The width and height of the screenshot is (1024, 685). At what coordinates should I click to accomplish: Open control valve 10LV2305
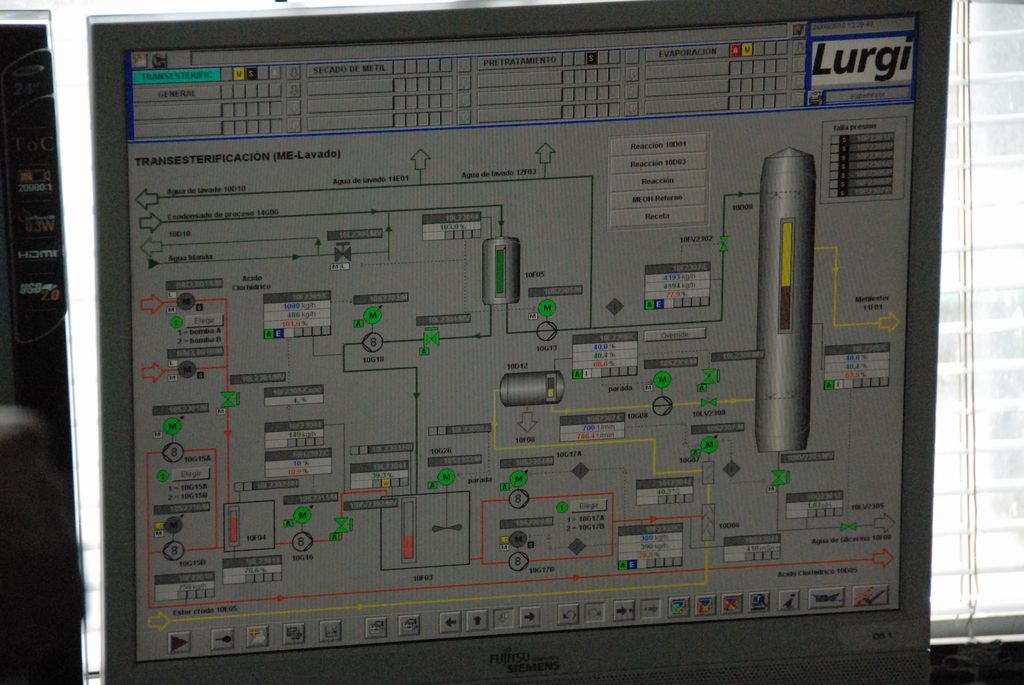click(x=848, y=527)
